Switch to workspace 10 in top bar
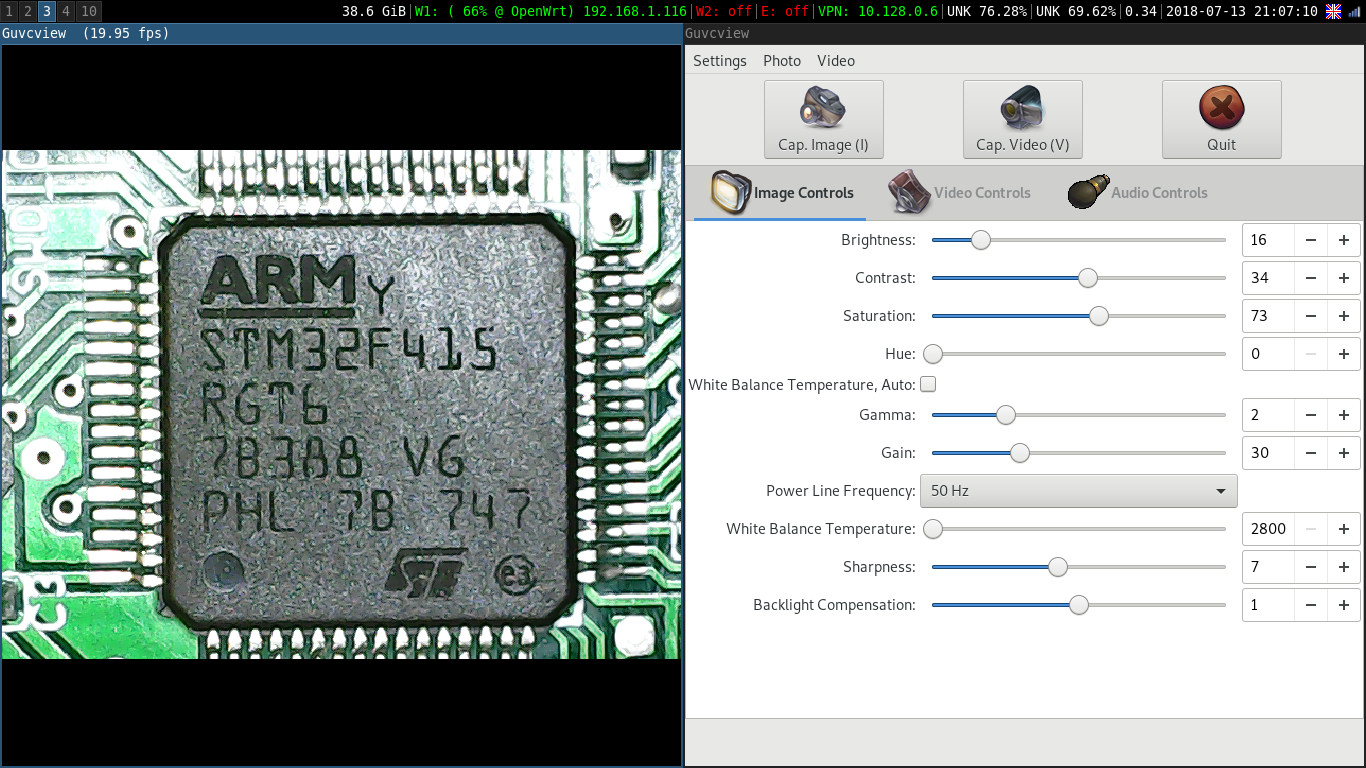The image size is (1366, 768). tap(89, 11)
